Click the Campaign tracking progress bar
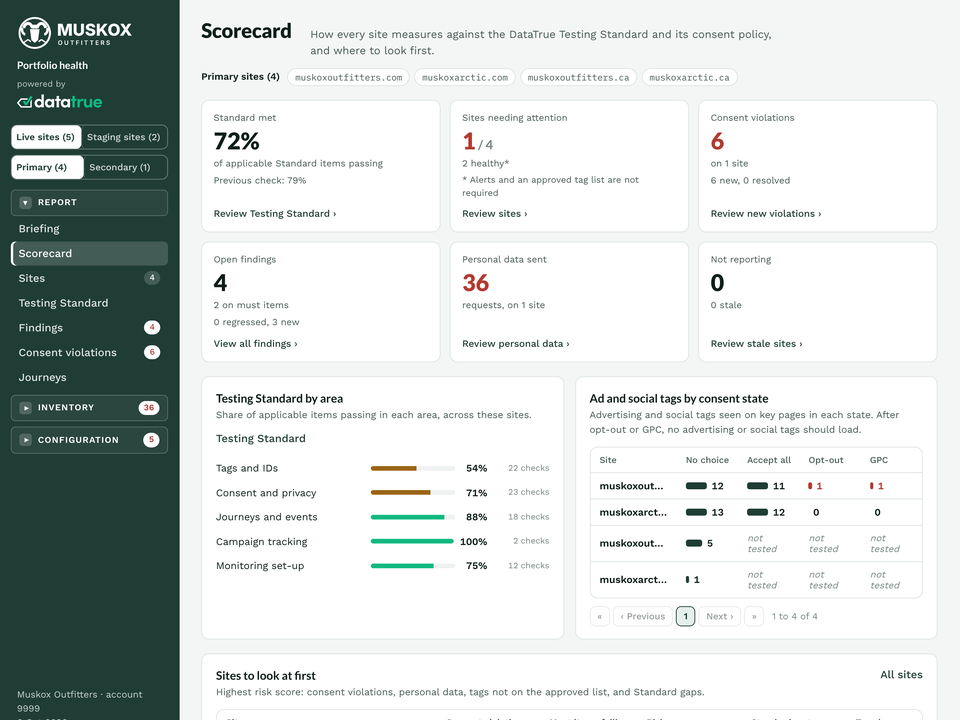 tap(413, 541)
